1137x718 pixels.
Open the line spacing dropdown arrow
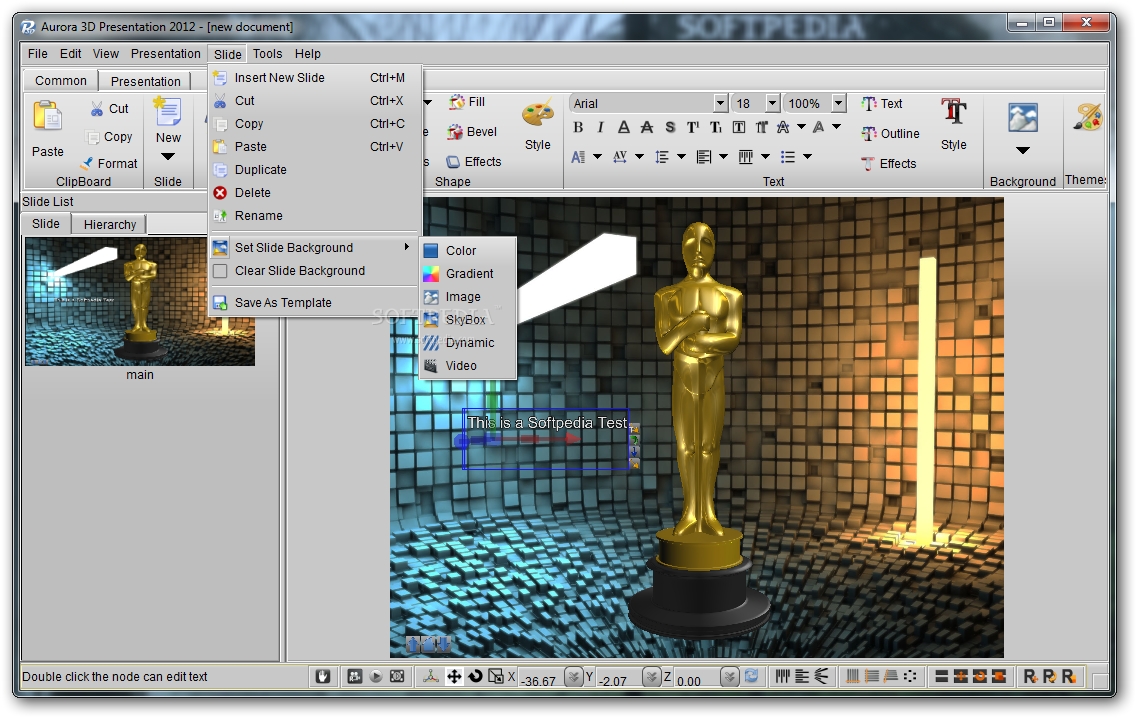(x=682, y=157)
